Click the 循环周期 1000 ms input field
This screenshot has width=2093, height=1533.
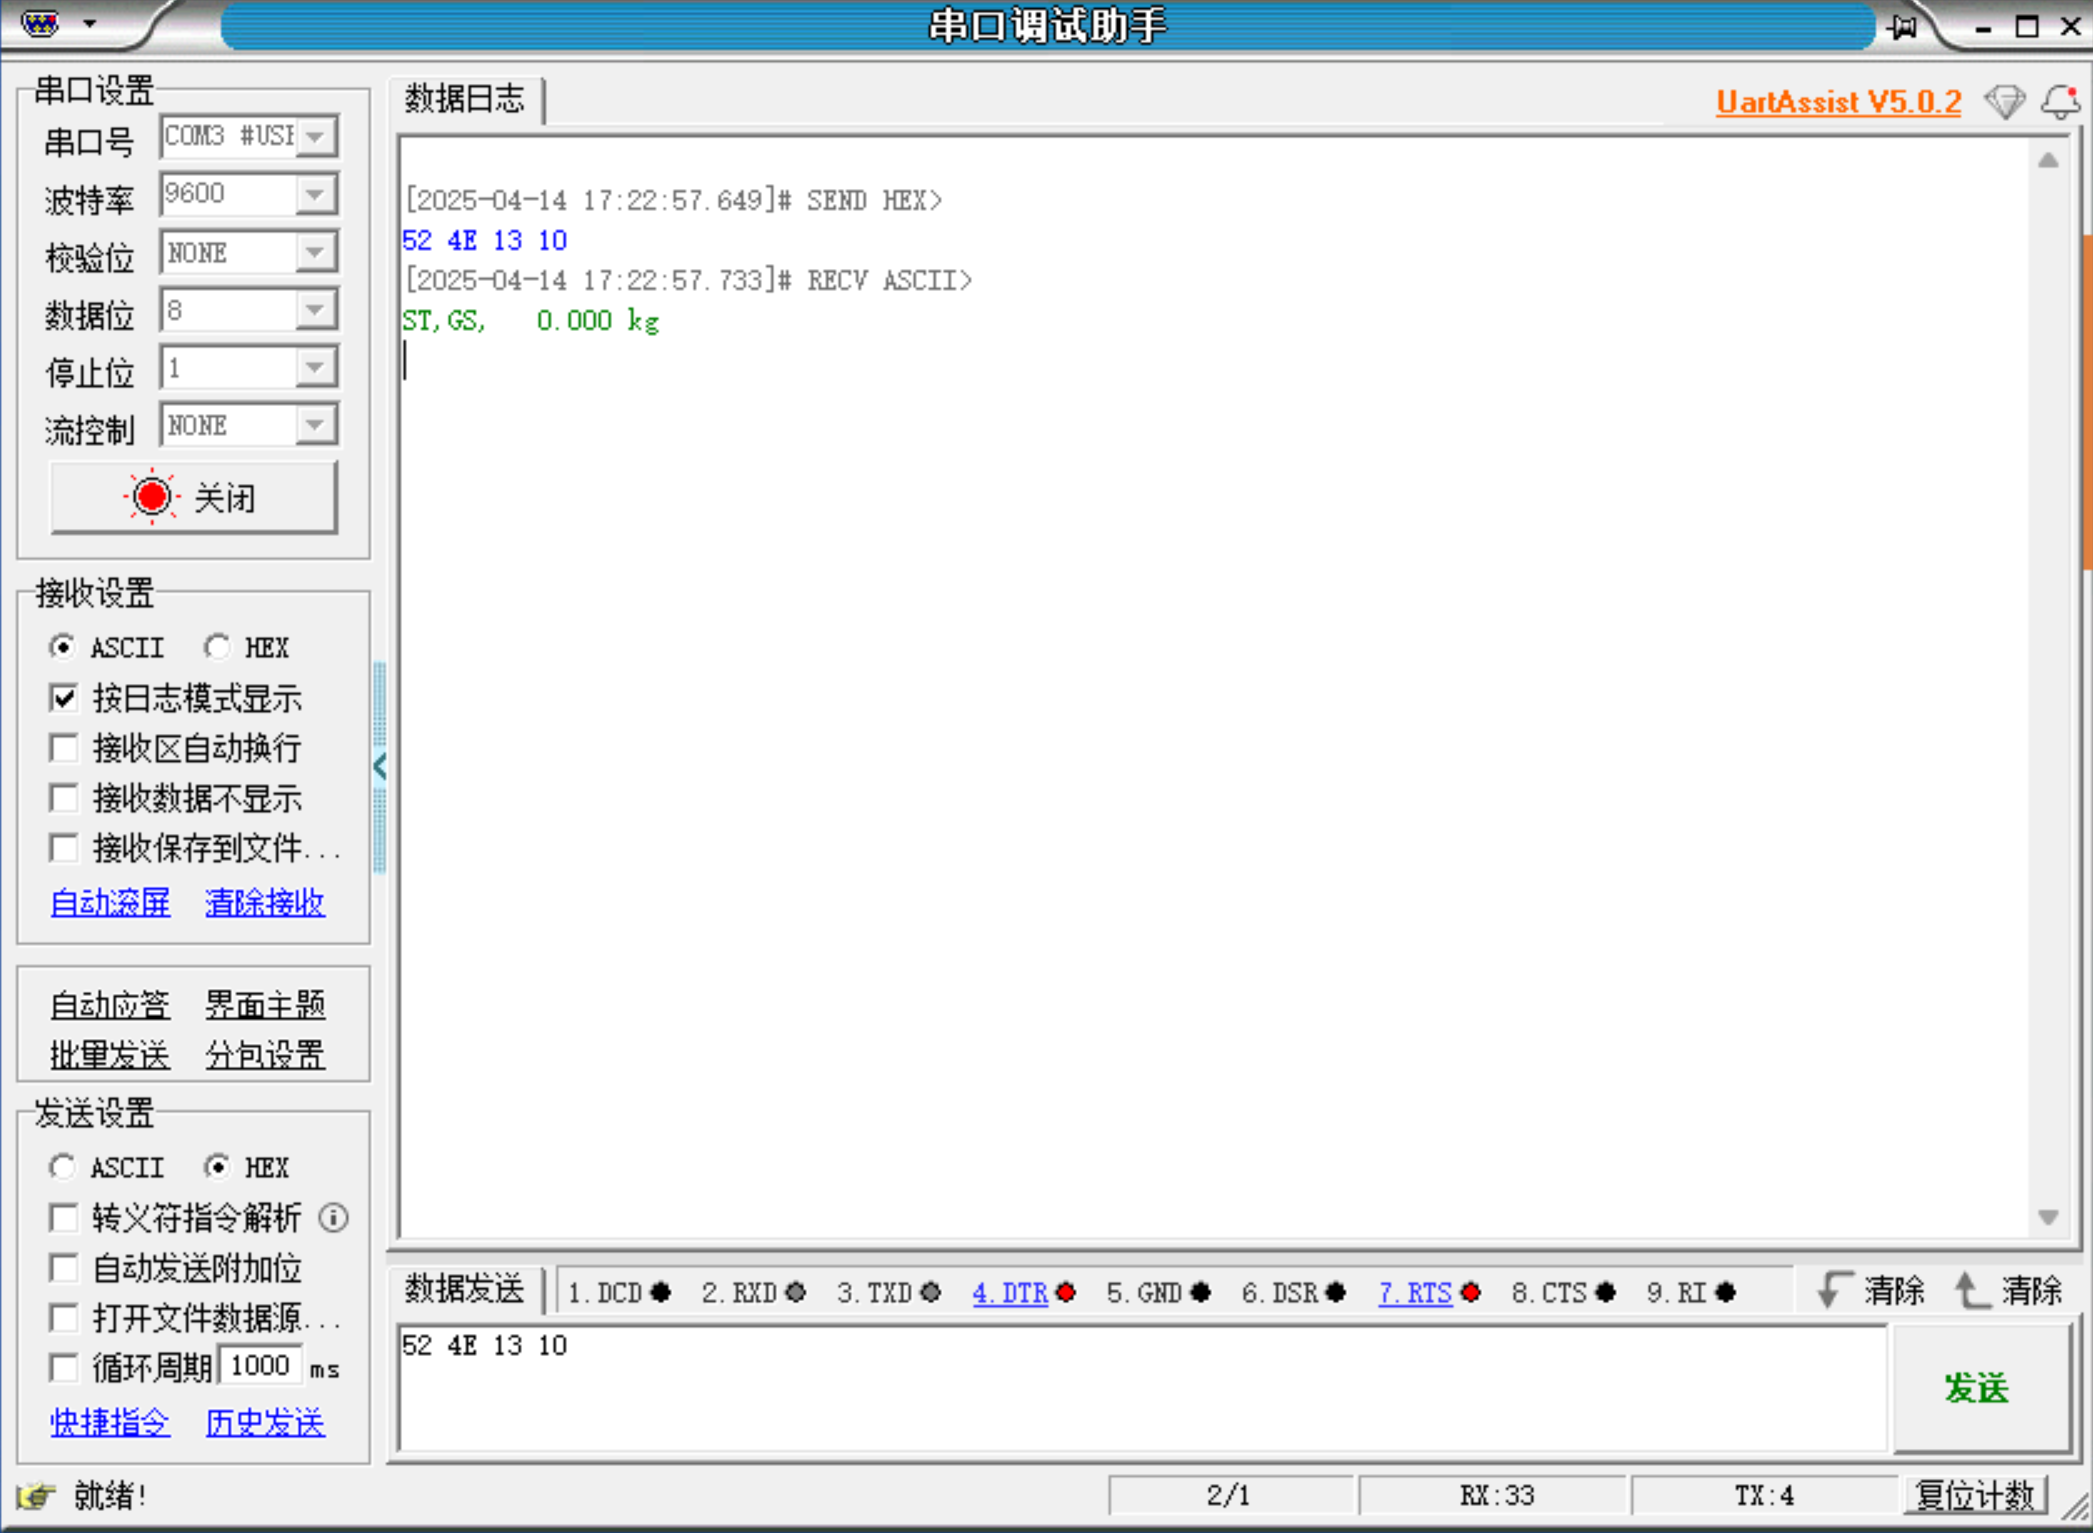click(x=259, y=1366)
